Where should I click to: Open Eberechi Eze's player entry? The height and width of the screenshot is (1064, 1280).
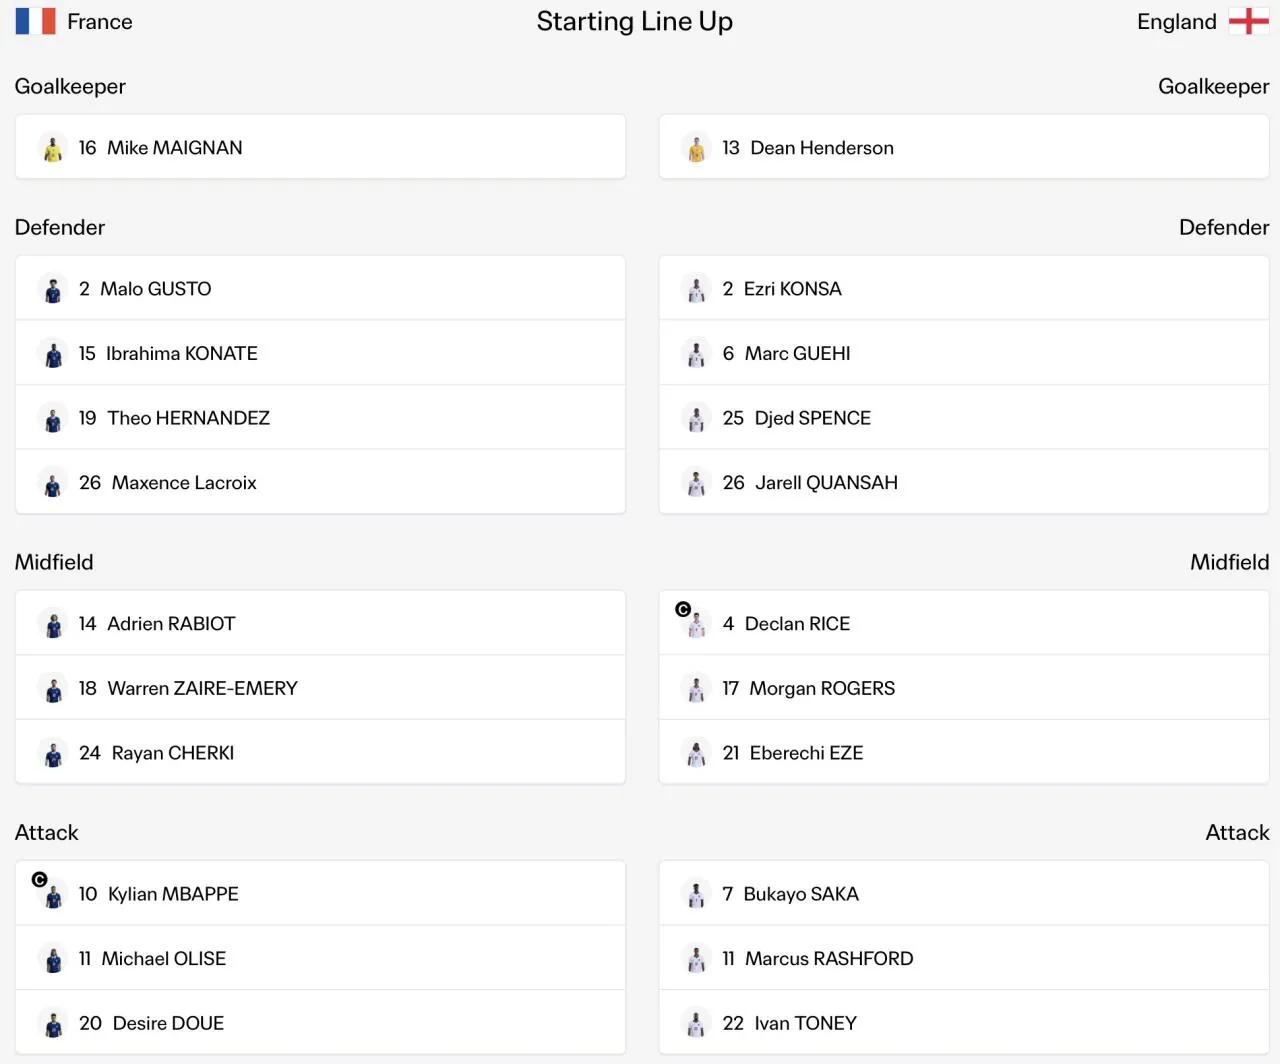coord(964,752)
